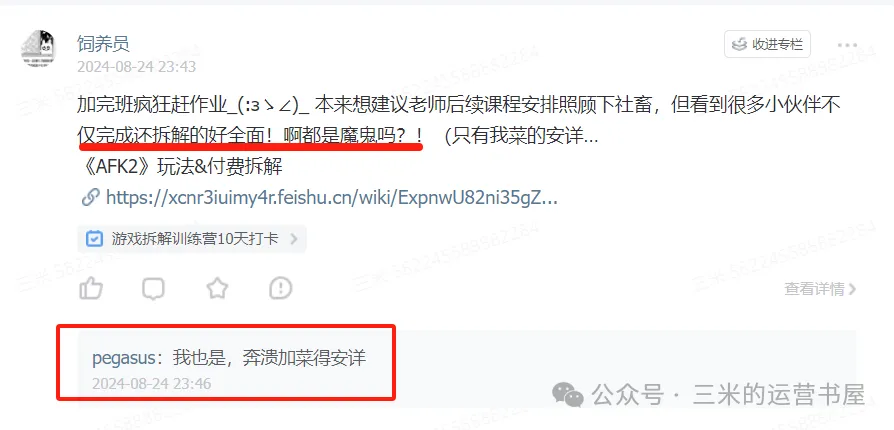This screenshot has width=894, height=430.
Task: Expand the 查看详情 arrow chevron
Action: [x=852, y=289]
